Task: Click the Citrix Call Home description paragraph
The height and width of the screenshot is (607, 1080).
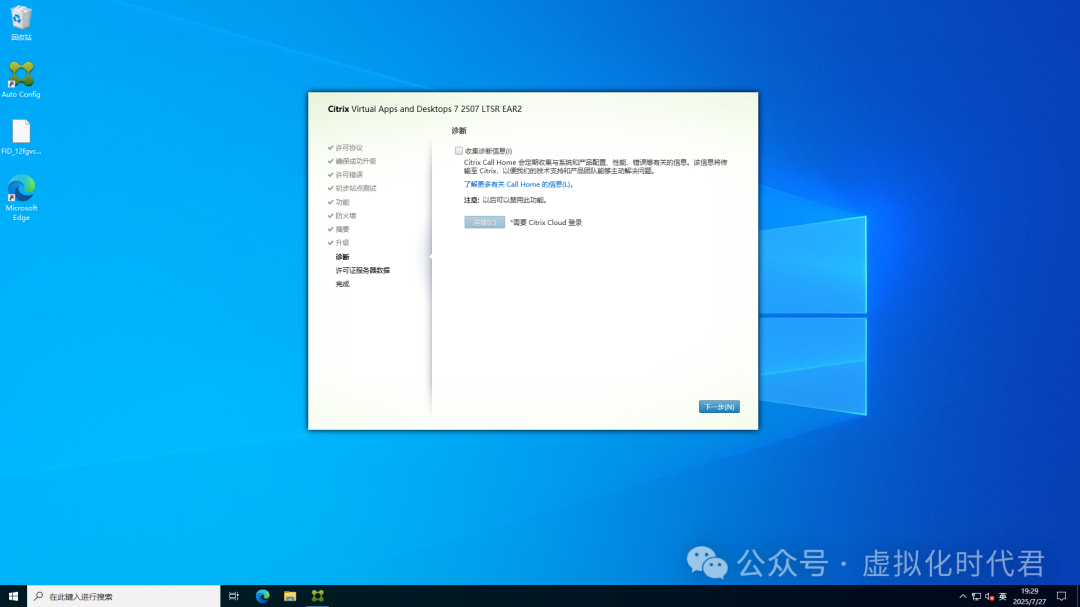Action: 596,167
